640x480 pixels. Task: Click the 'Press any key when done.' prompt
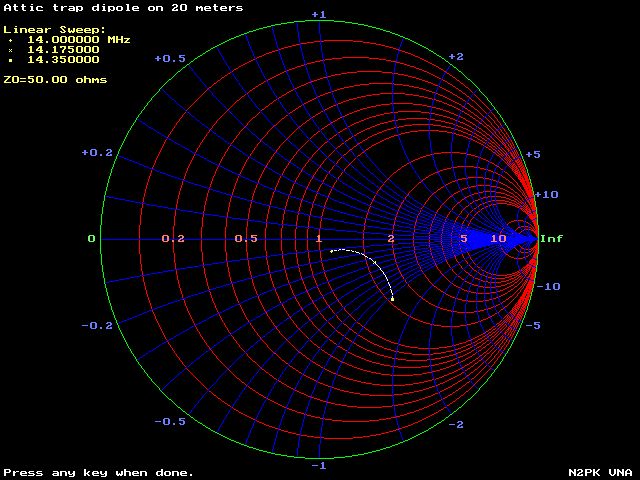pos(98,472)
